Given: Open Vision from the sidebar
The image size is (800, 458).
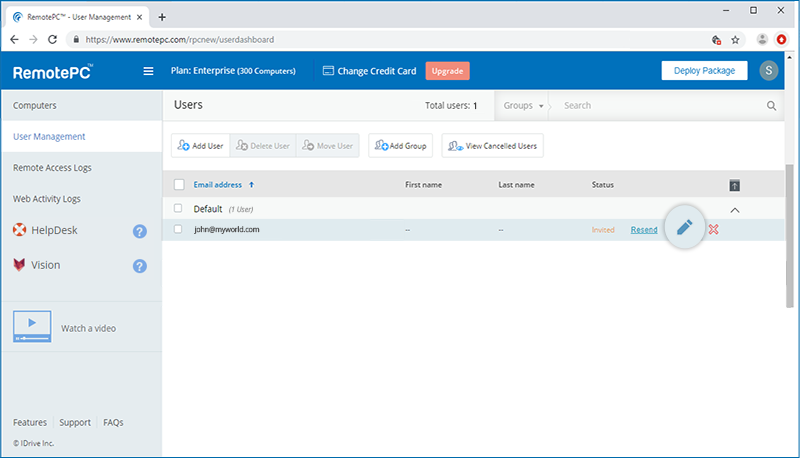Looking at the screenshot, I should (x=45, y=265).
